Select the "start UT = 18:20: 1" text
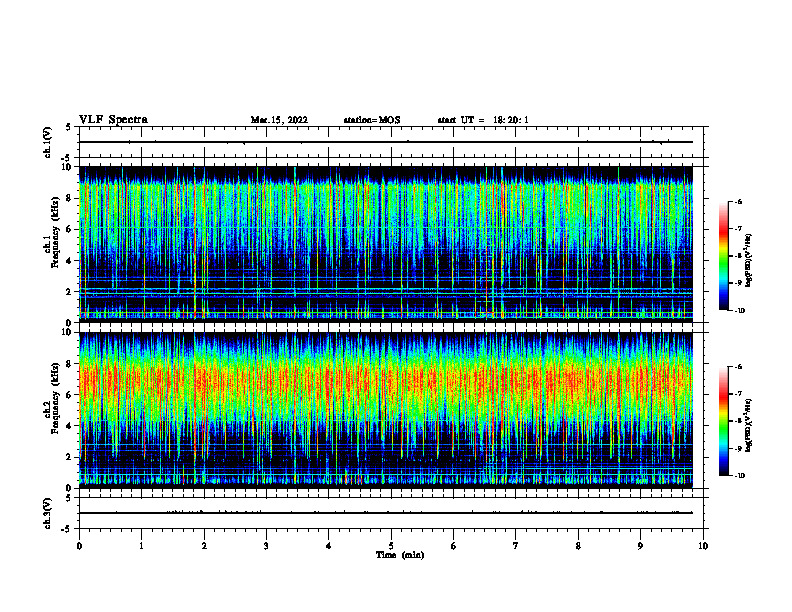The height and width of the screenshot is (612, 792). 483,120
